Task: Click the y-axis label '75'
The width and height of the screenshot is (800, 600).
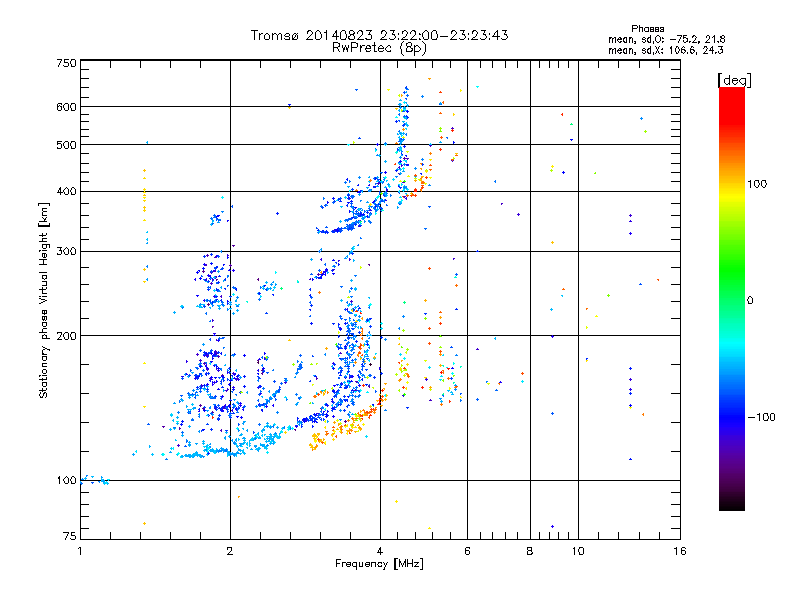Action: (70, 536)
